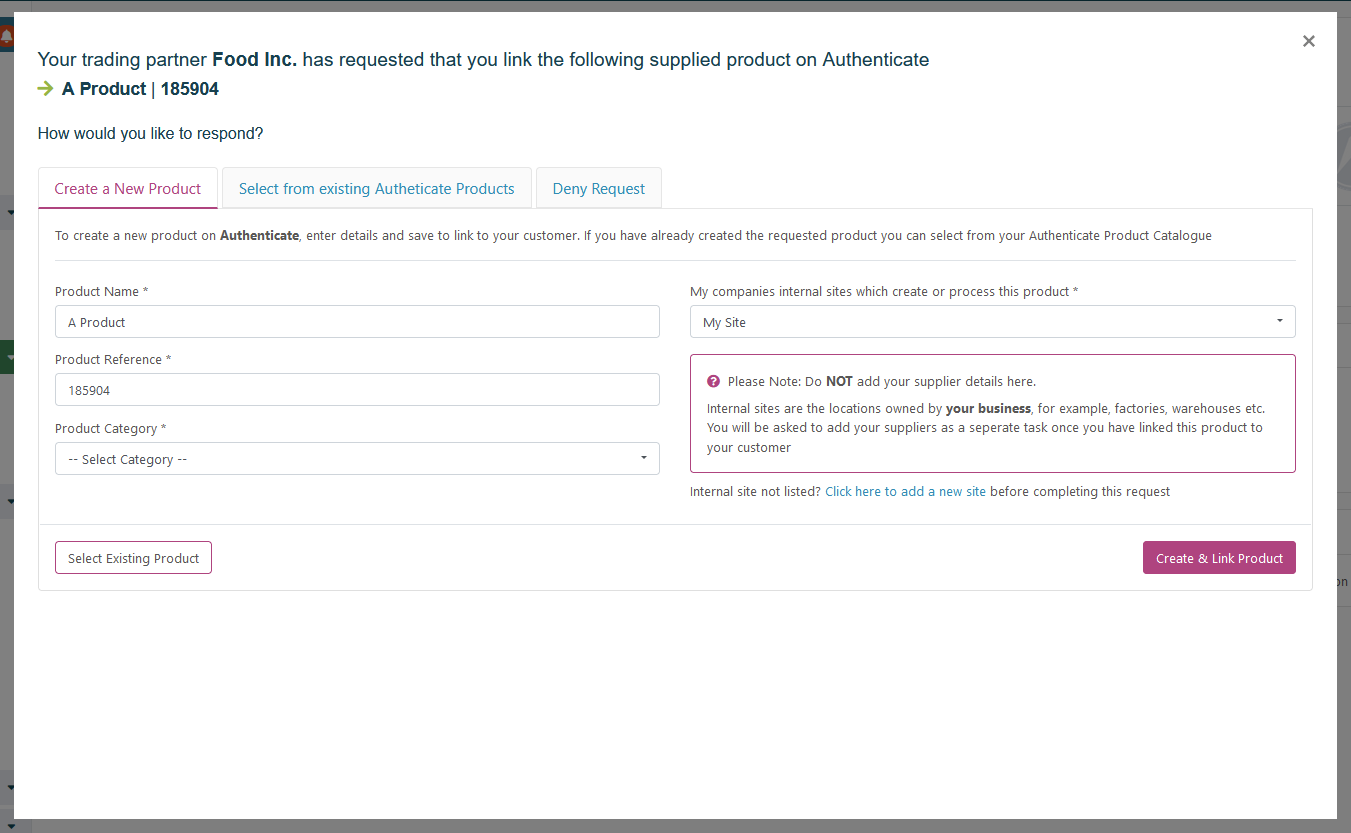Click the Product Category field label

pyautogui.click(x=110, y=428)
